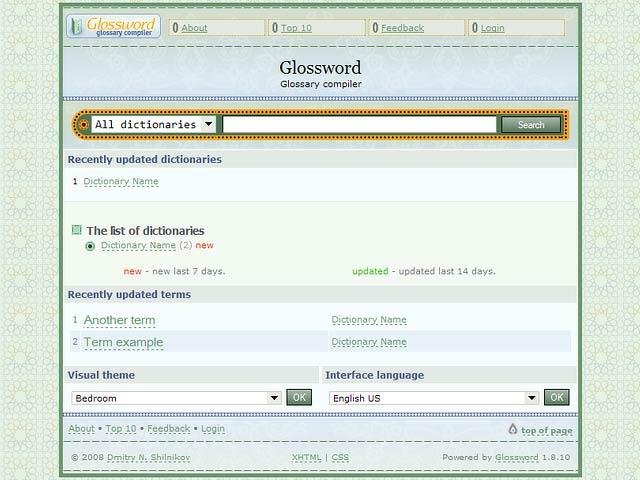Open the Term example link
The width and height of the screenshot is (640, 480).
pos(123,342)
